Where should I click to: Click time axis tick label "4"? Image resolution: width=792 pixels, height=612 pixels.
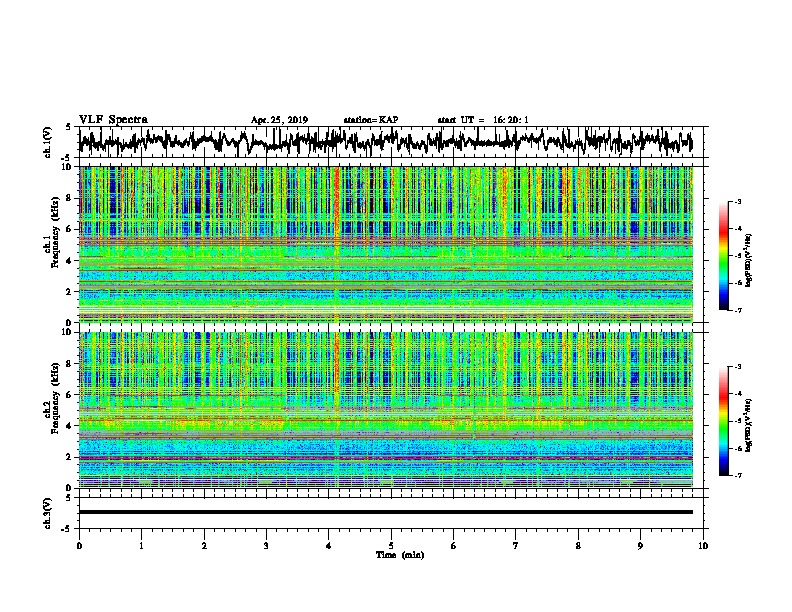(x=329, y=546)
